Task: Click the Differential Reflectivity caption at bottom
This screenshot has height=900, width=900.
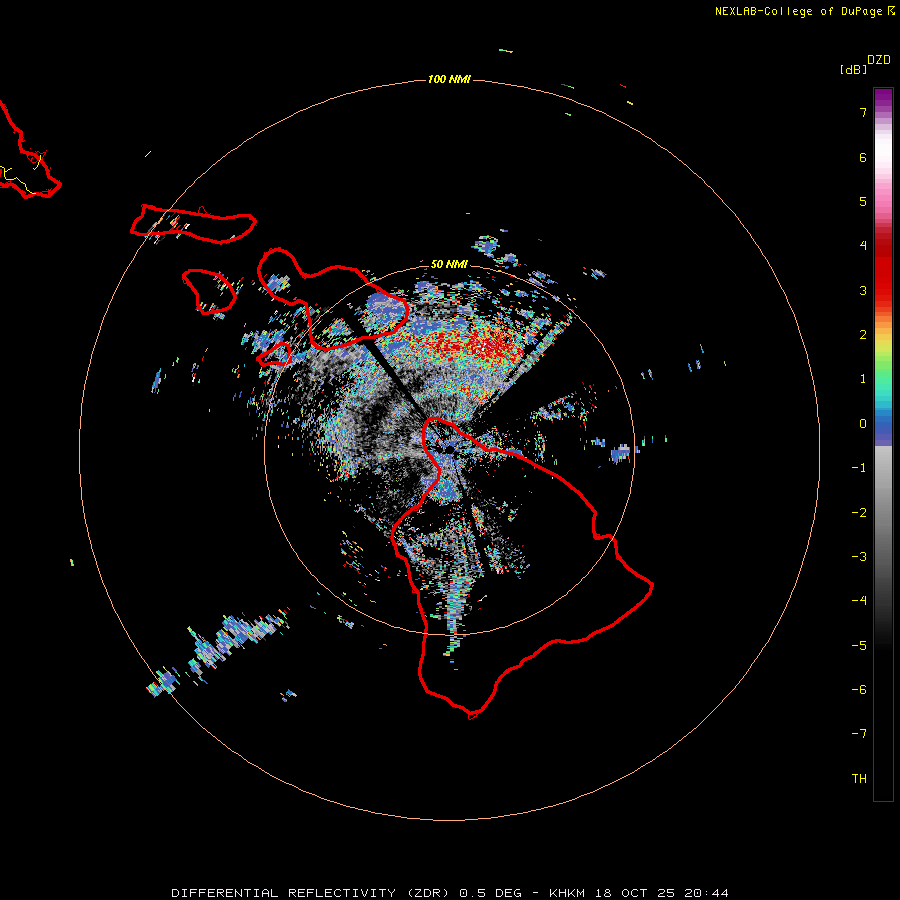Action: (450, 893)
